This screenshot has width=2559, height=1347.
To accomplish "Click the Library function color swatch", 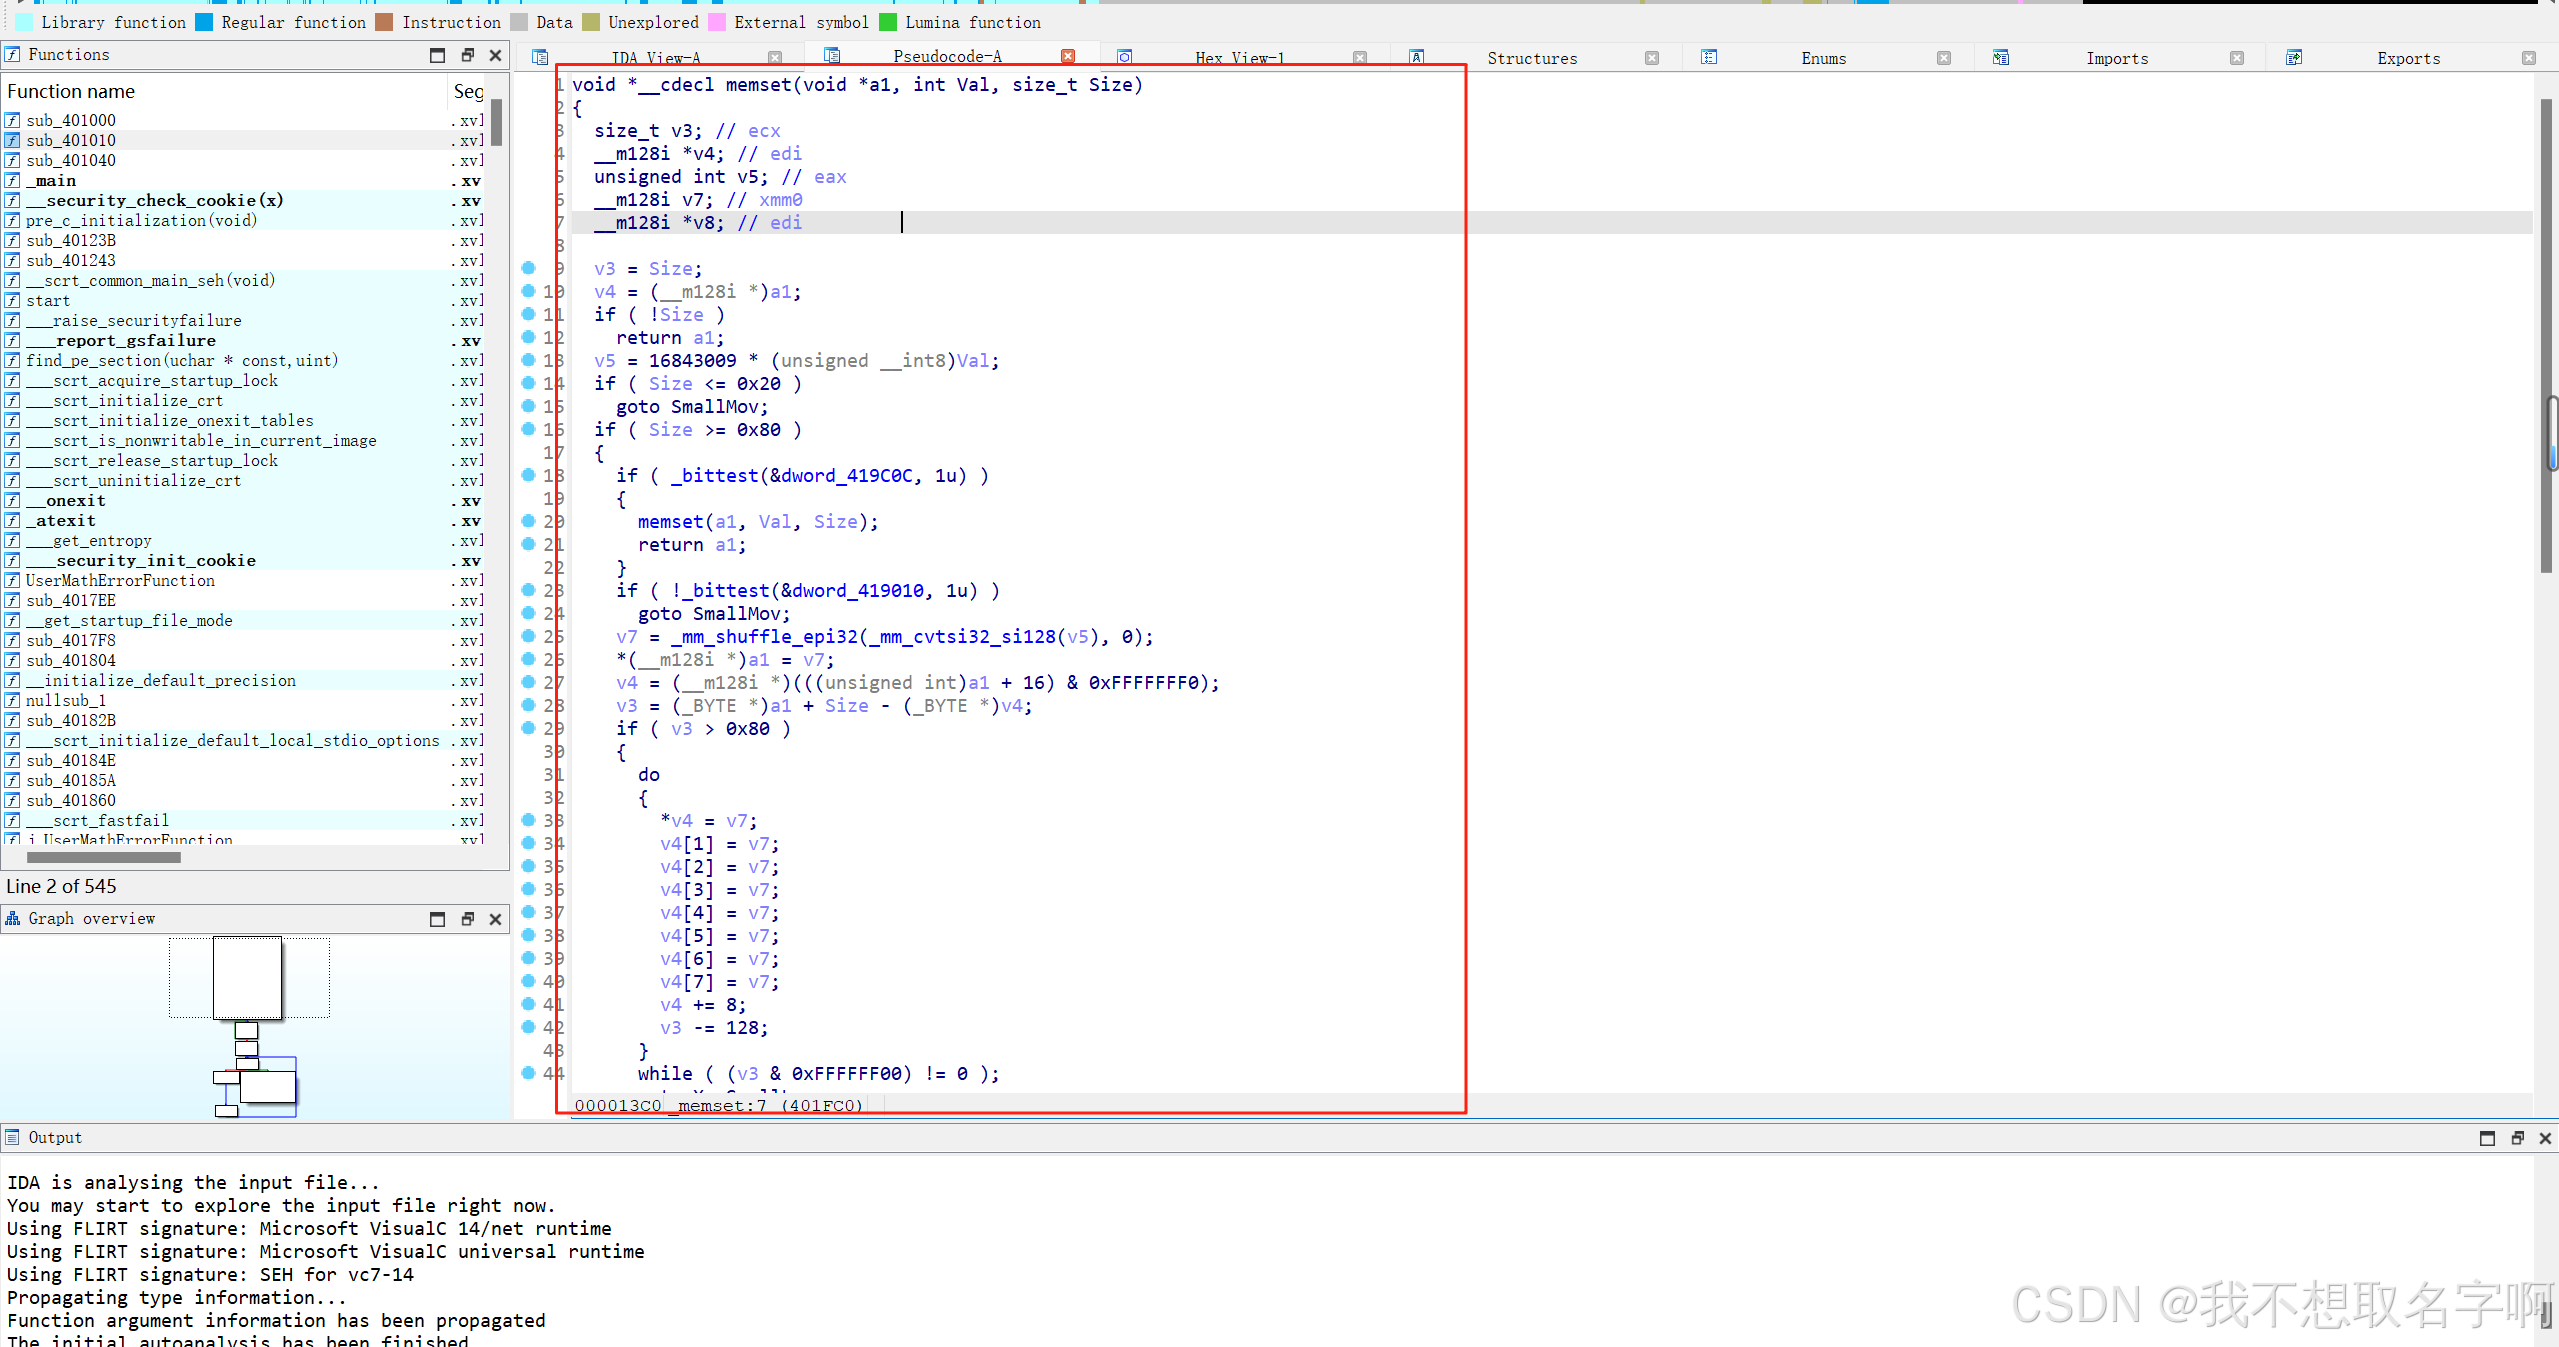I will (22, 21).
